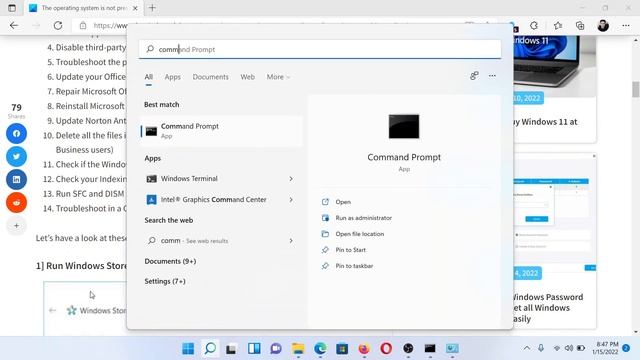Click the taskbar Search icon
Image resolution: width=640 pixels, height=360 pixels.
coord(210,349)
